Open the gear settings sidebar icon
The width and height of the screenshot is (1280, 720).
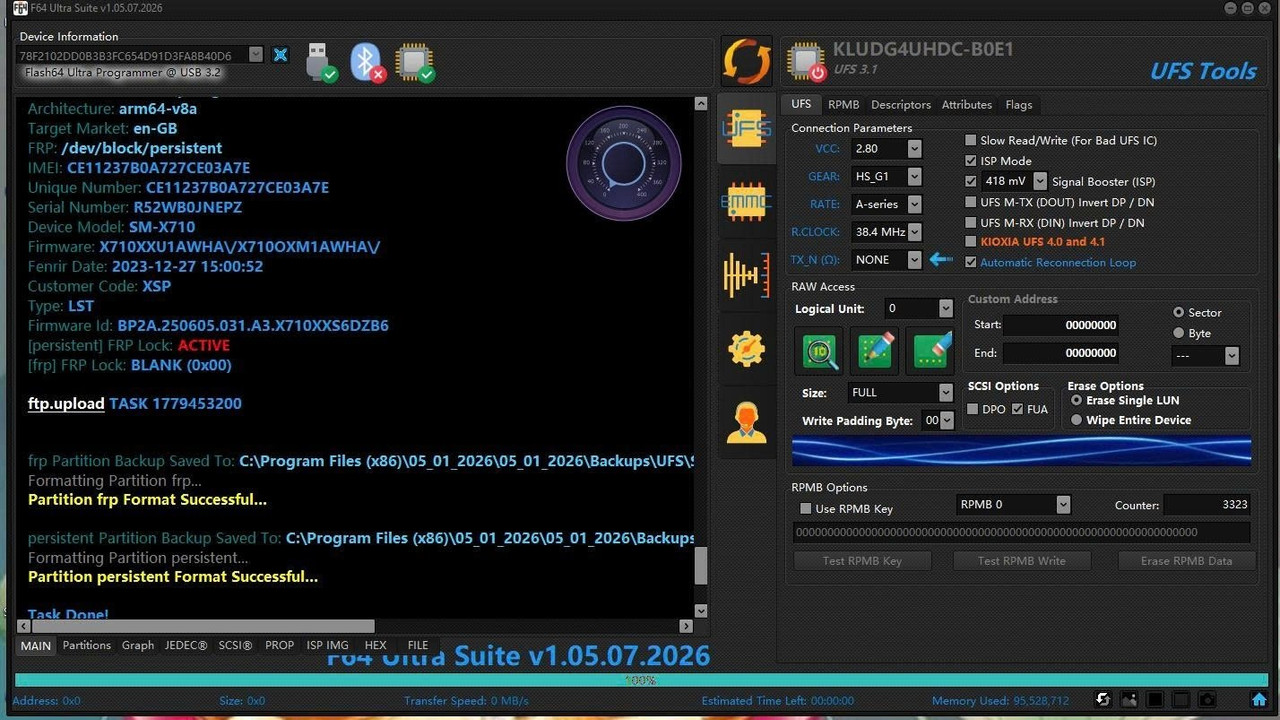pyautogui.click(x=747, y=348)
